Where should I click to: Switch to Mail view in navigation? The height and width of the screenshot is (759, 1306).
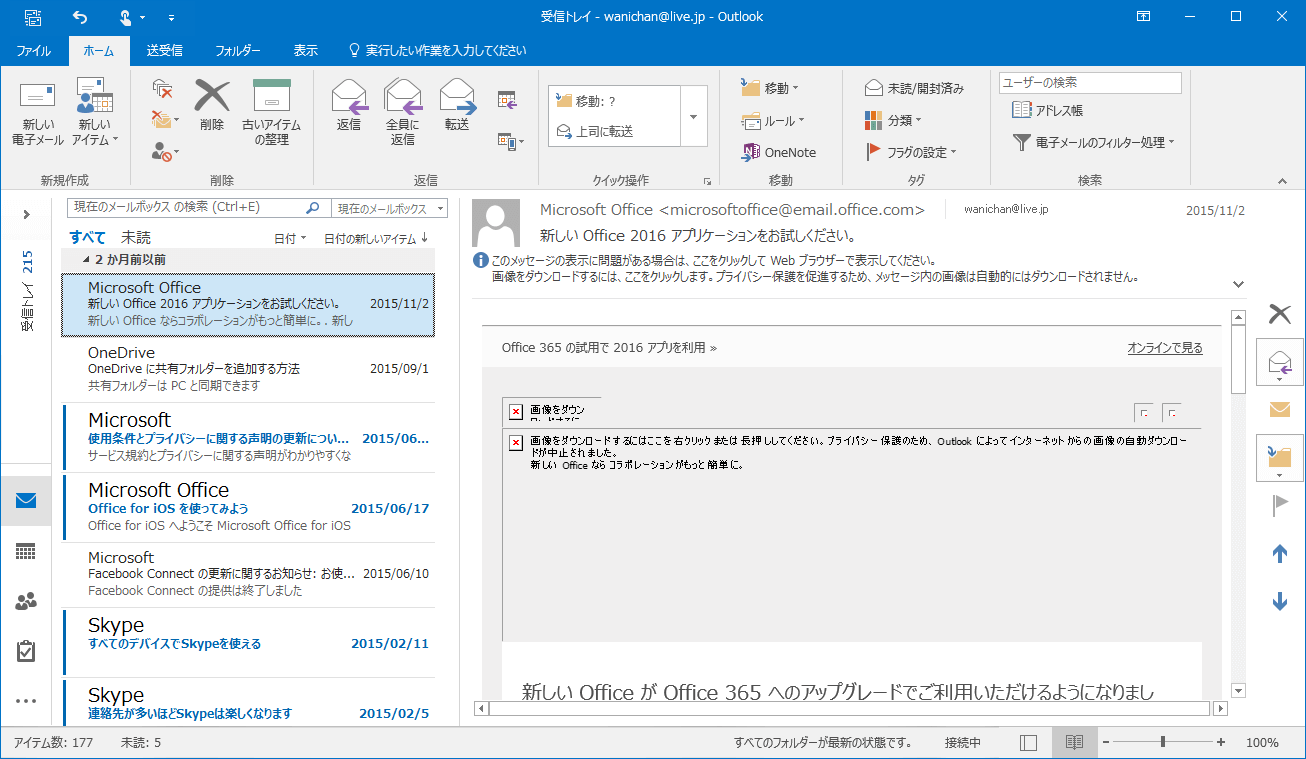pyautogui.click(x=26, y=501)
